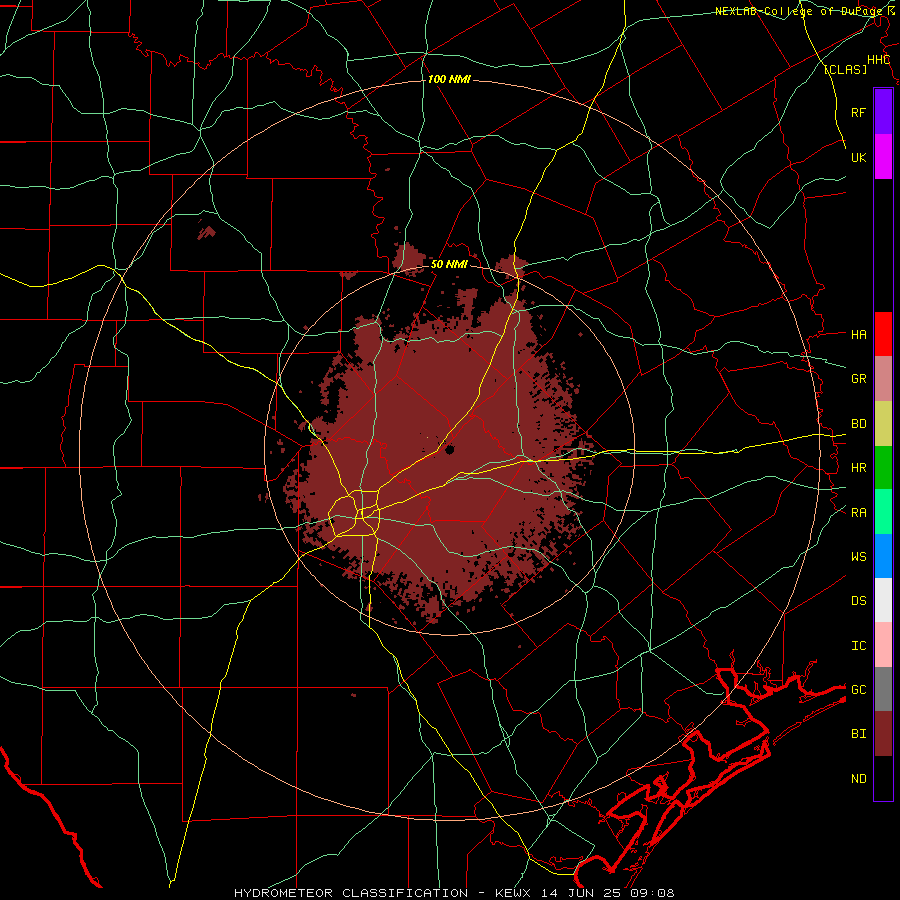Click the GC legend label
The height and width of the screenshot is (900, 900).
point(859,690)
